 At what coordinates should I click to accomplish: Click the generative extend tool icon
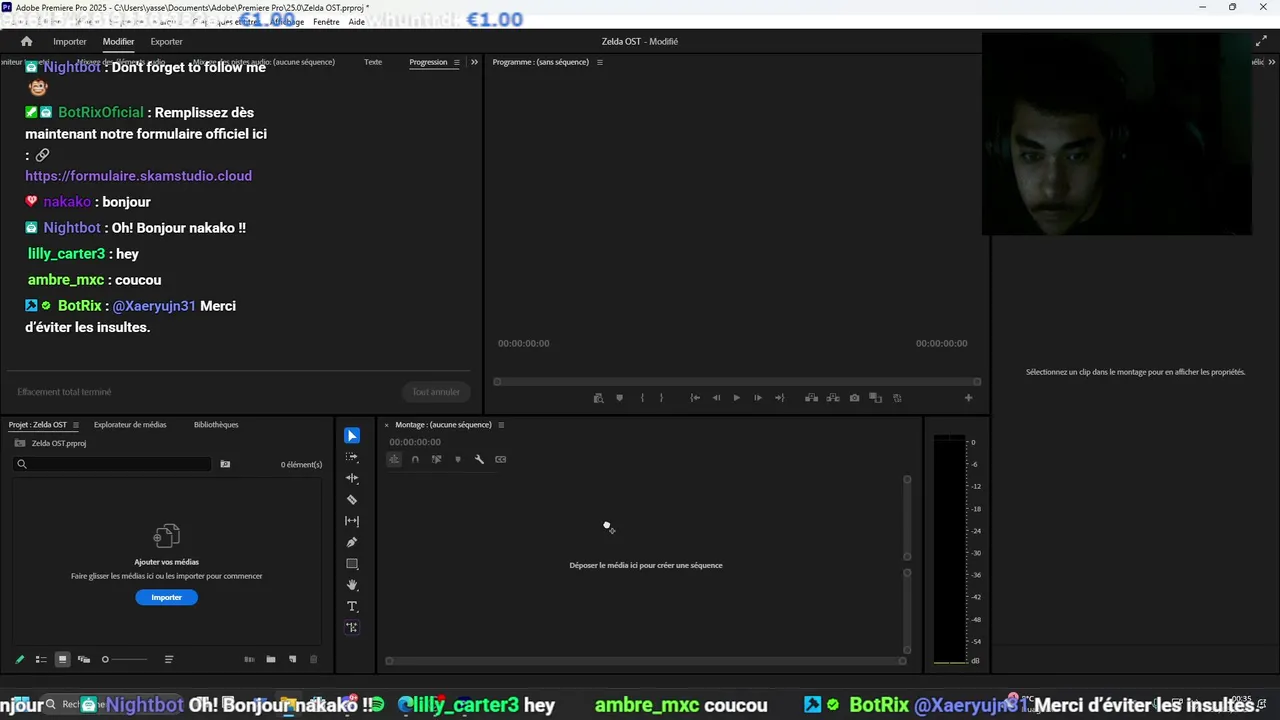click(352, 628)
